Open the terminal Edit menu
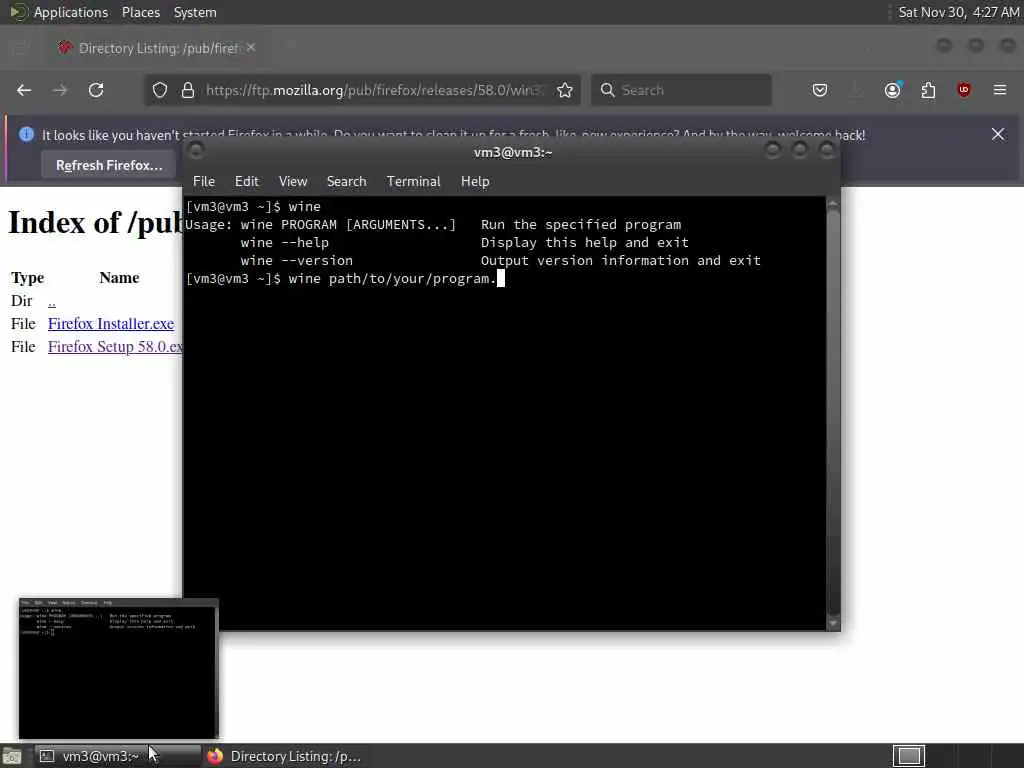 pos(246,182)
